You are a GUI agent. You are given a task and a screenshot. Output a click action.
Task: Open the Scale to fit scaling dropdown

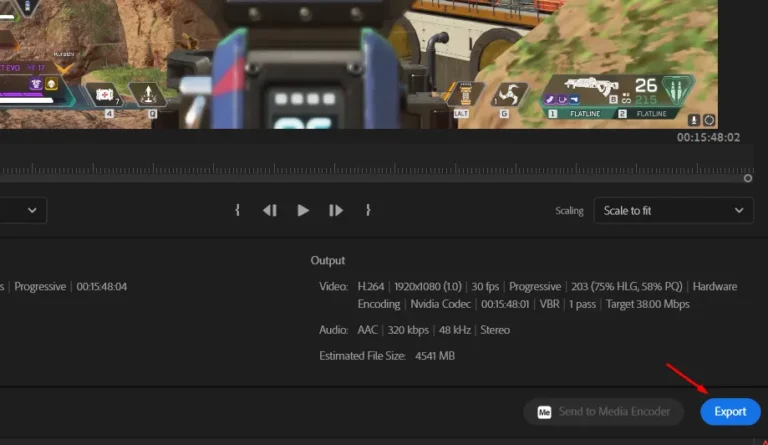click(x=673, y=211)
